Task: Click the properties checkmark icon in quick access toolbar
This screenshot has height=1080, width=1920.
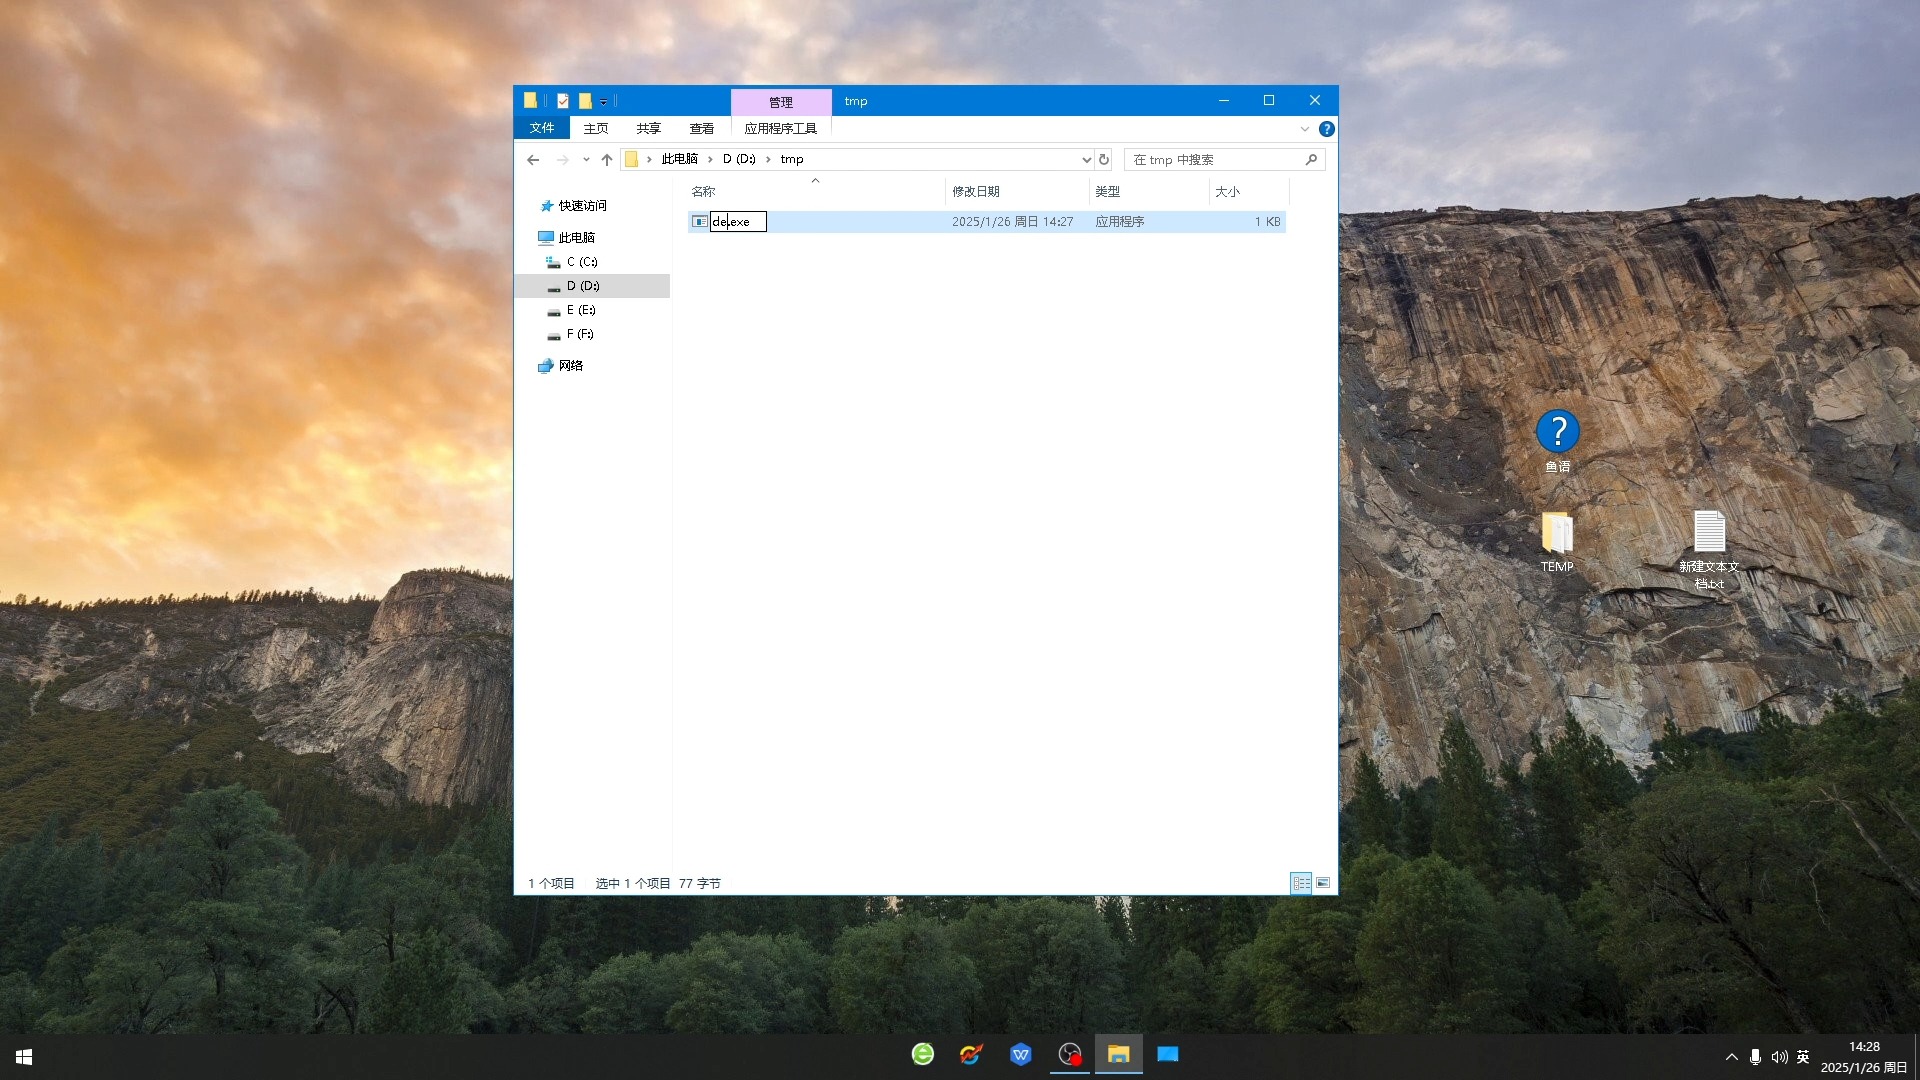Action: 562,100
